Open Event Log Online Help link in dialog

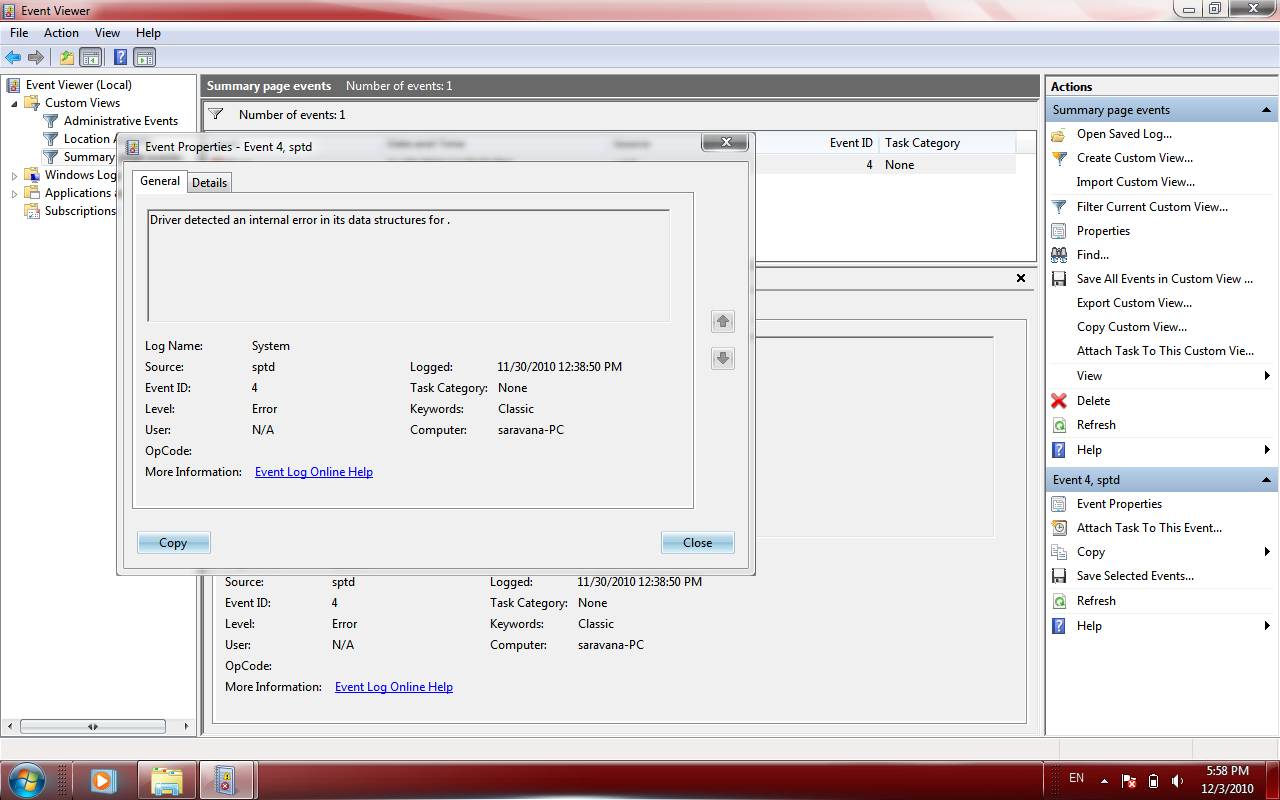pos(314,472)
